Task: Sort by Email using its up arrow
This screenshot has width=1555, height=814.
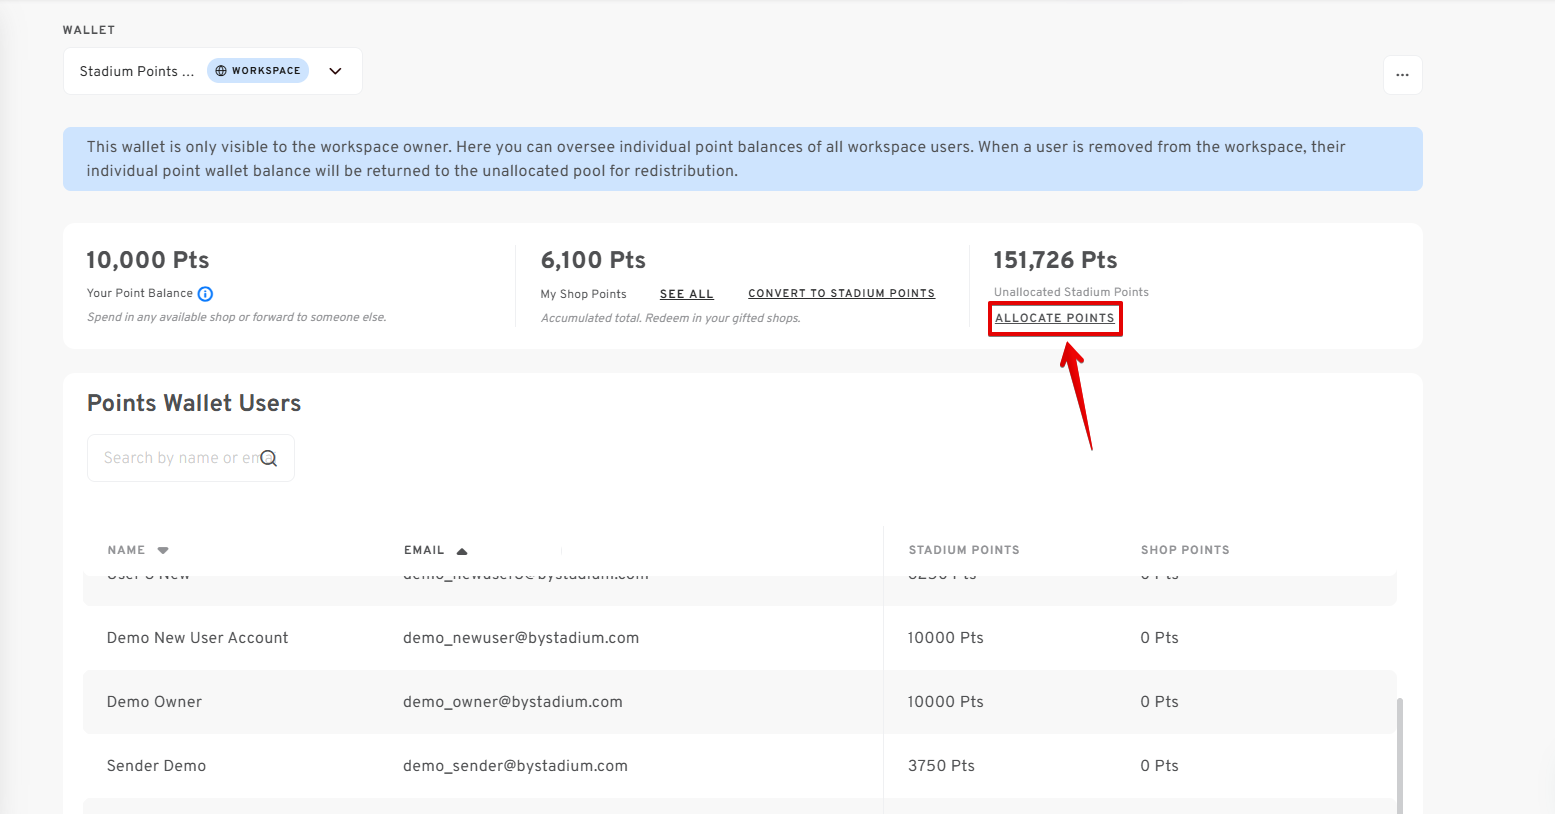Action: point(462,551)
